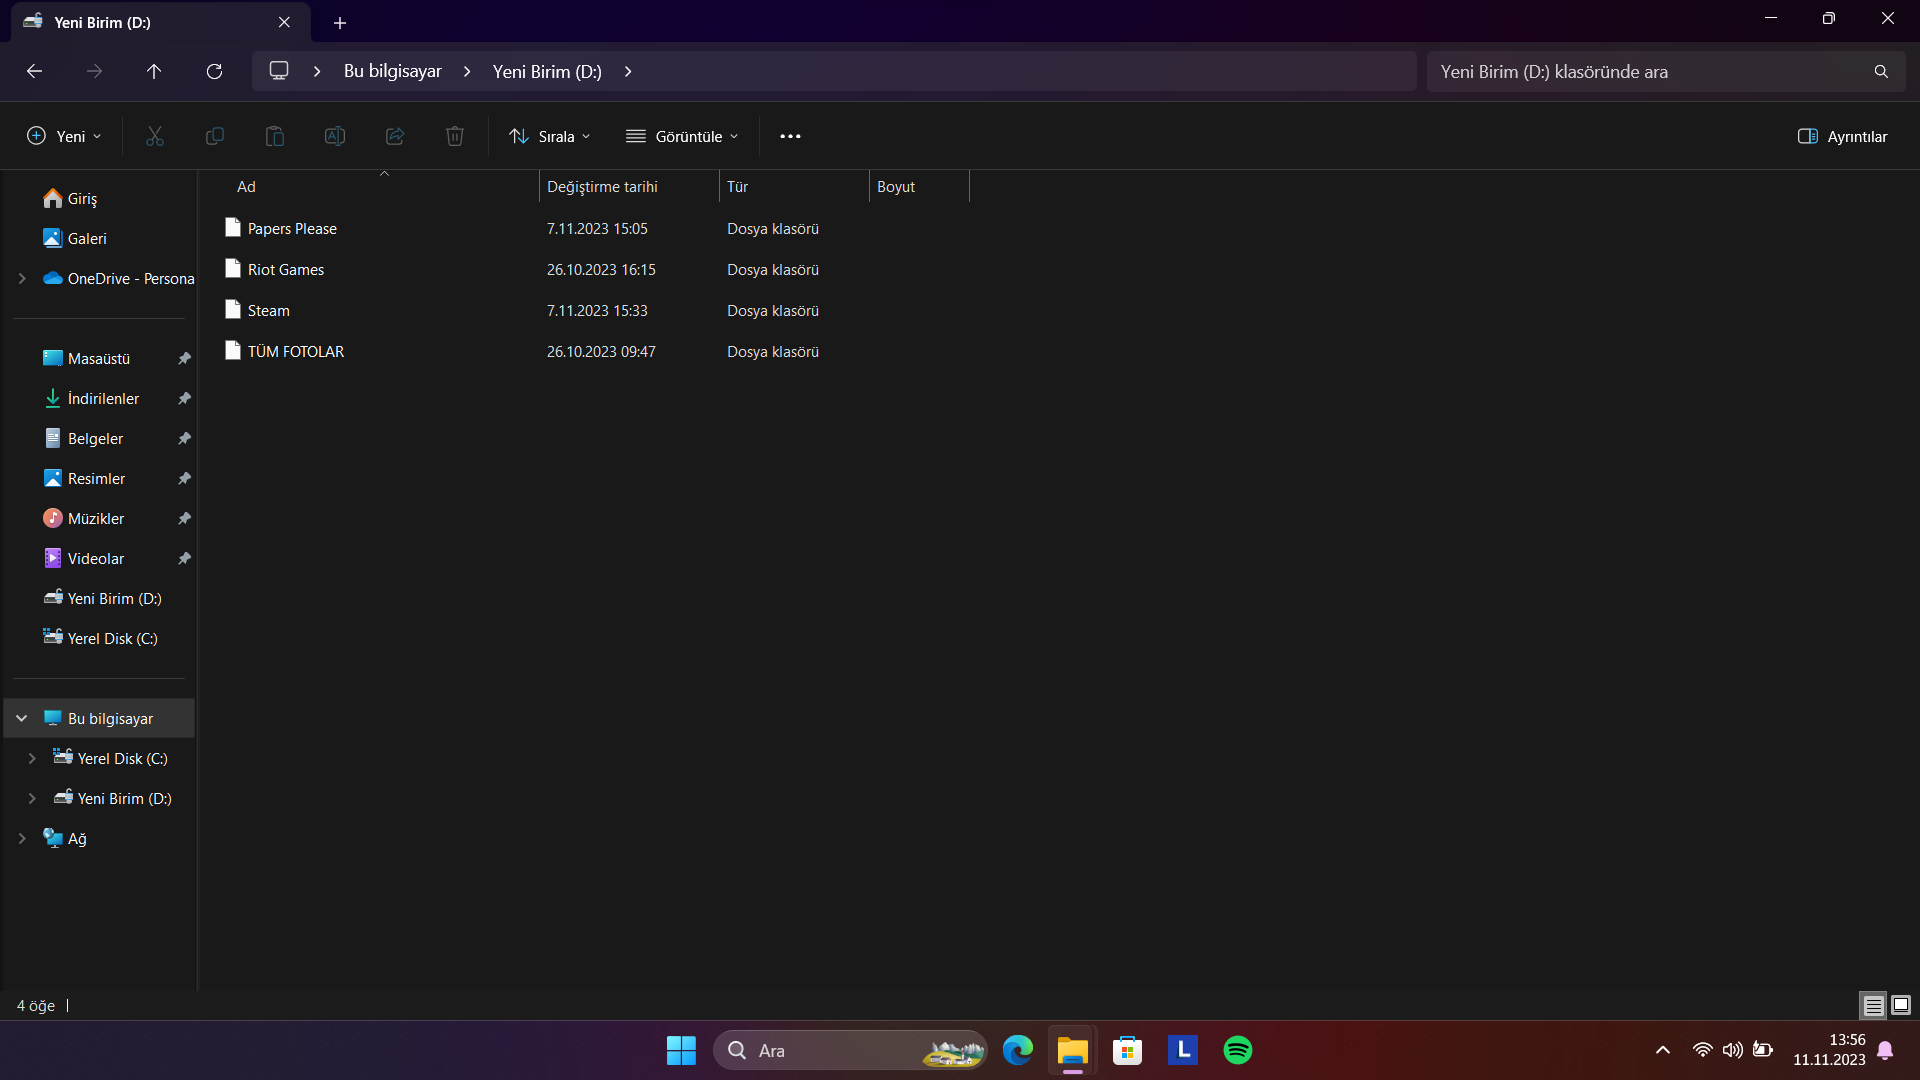Viewport: 1920px width, 1080px height.
Task: Open the Görüntüle view dropdown
Action: pyautogui.click(x=682, y=136)
